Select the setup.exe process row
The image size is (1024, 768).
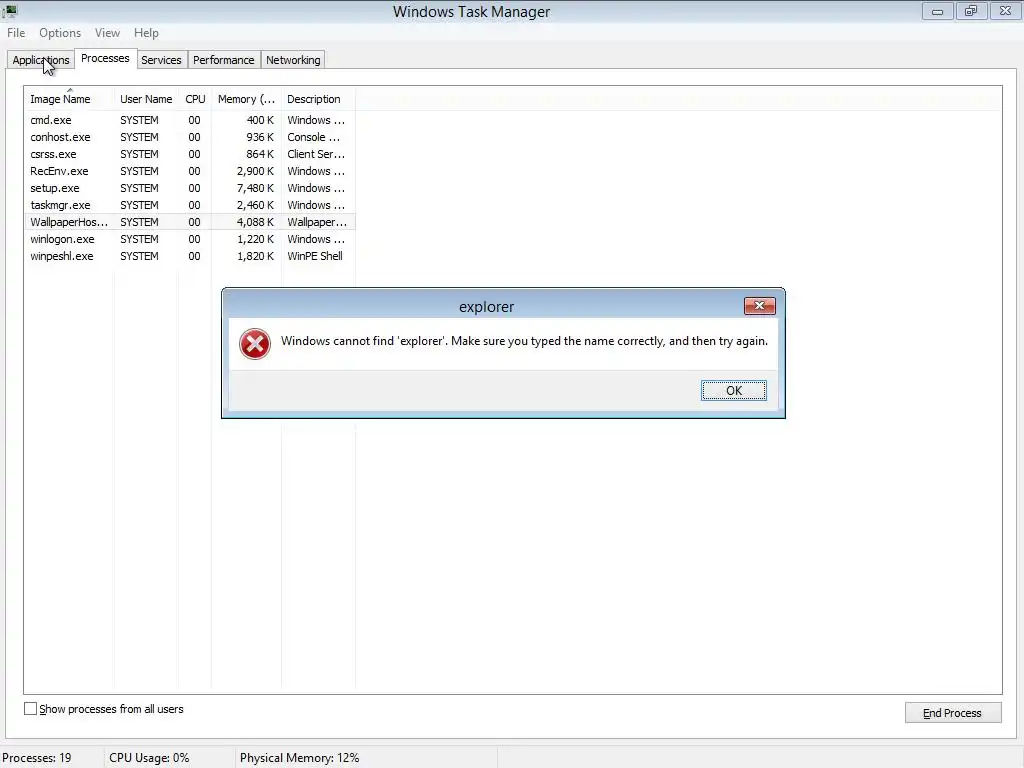point(190,188)
